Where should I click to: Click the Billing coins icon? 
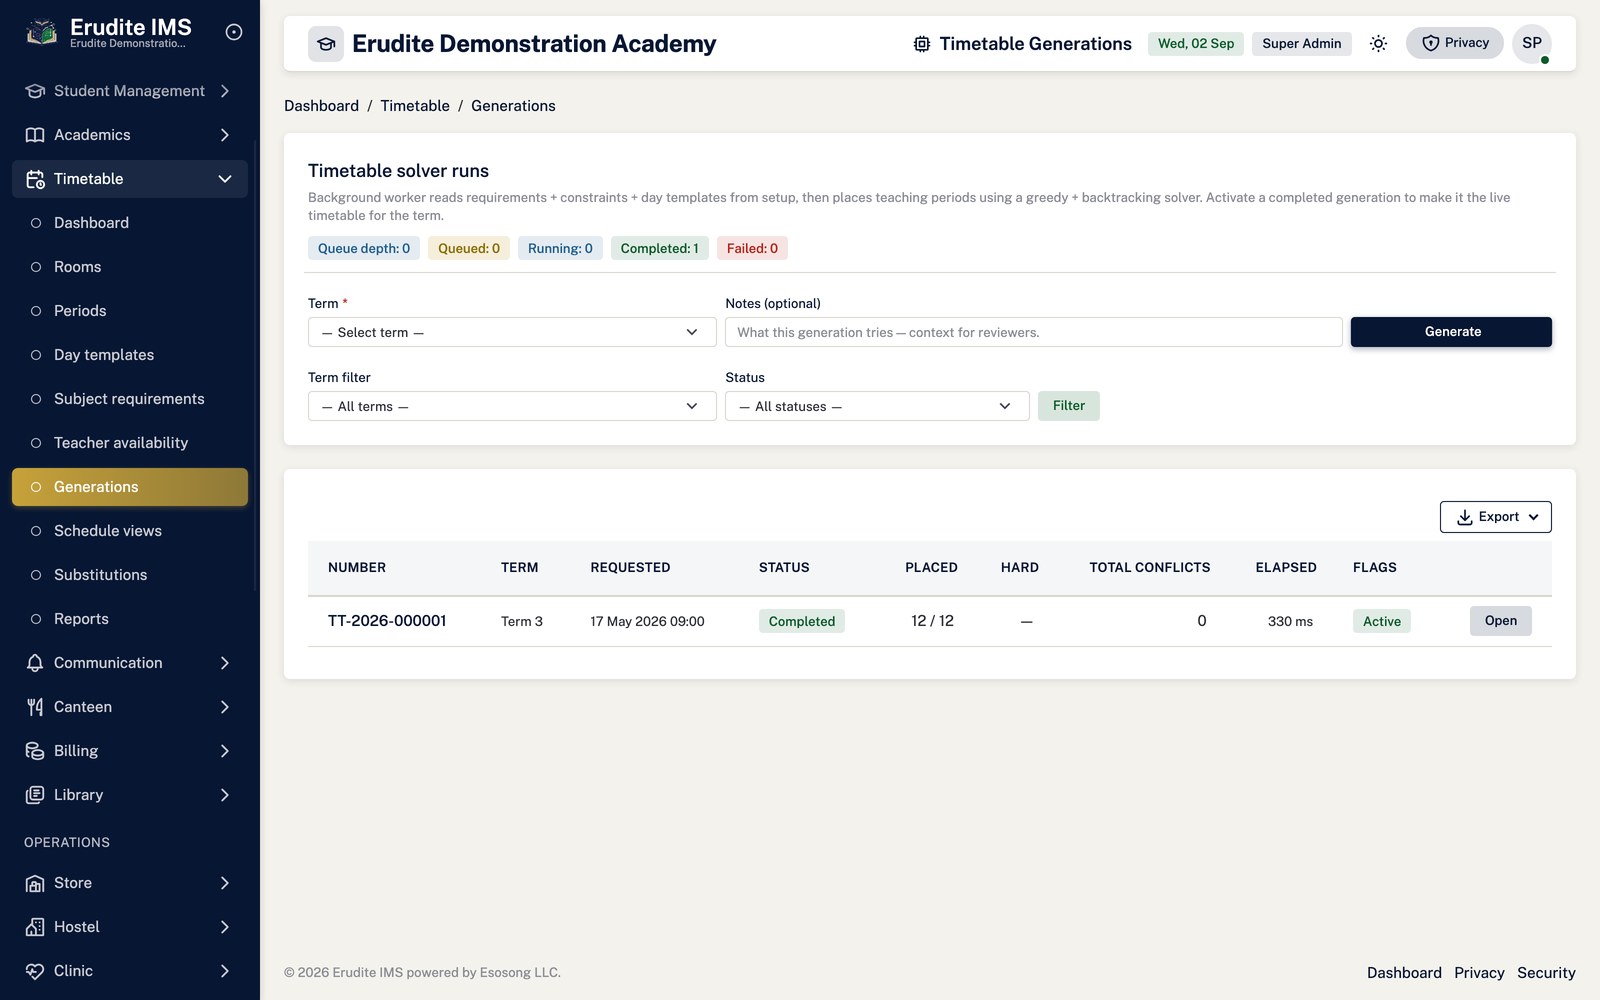[35, 751]
